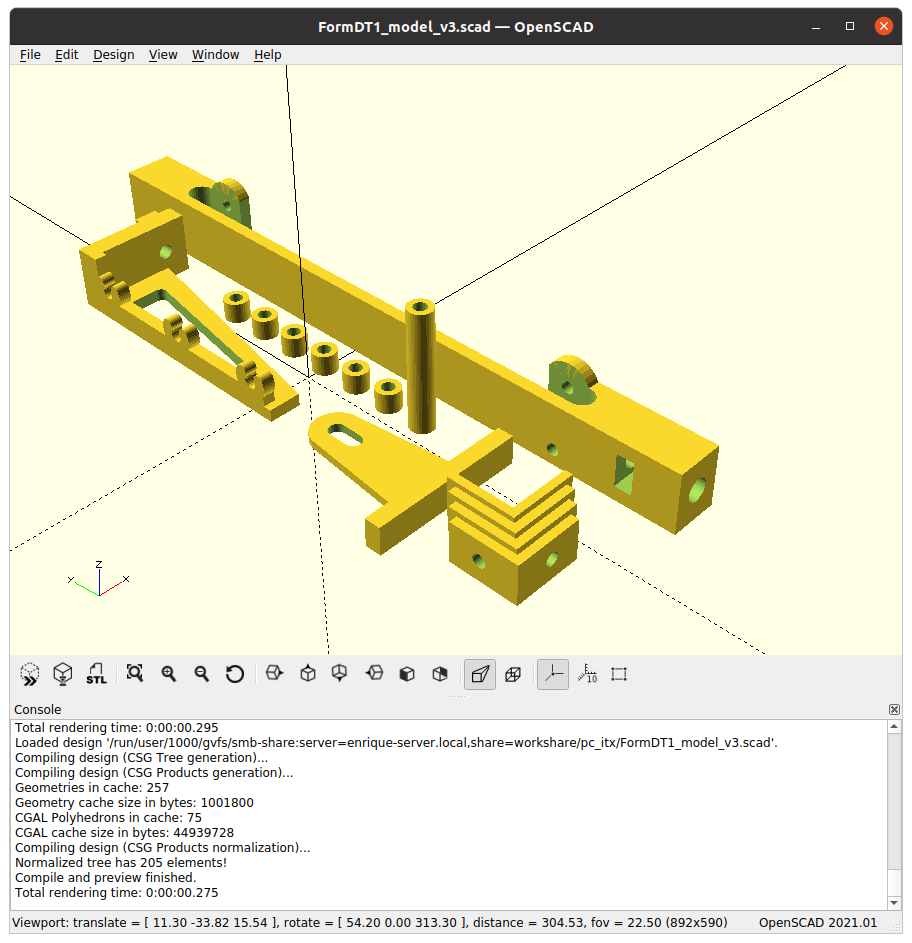This screenshot has width=912, height=943.
Task: Toggle Show Scale Markers icon
Action: [587, 674]
